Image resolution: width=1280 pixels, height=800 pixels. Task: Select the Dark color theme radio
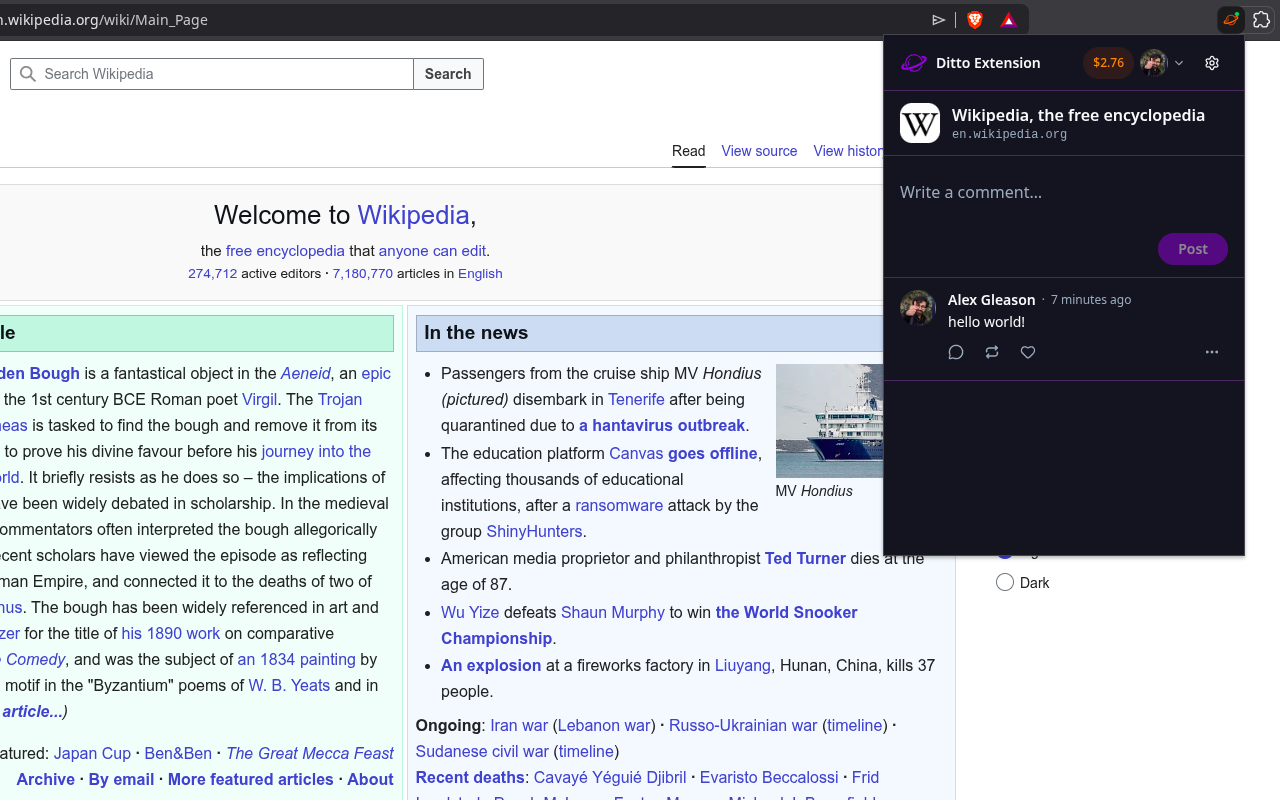1005,582
